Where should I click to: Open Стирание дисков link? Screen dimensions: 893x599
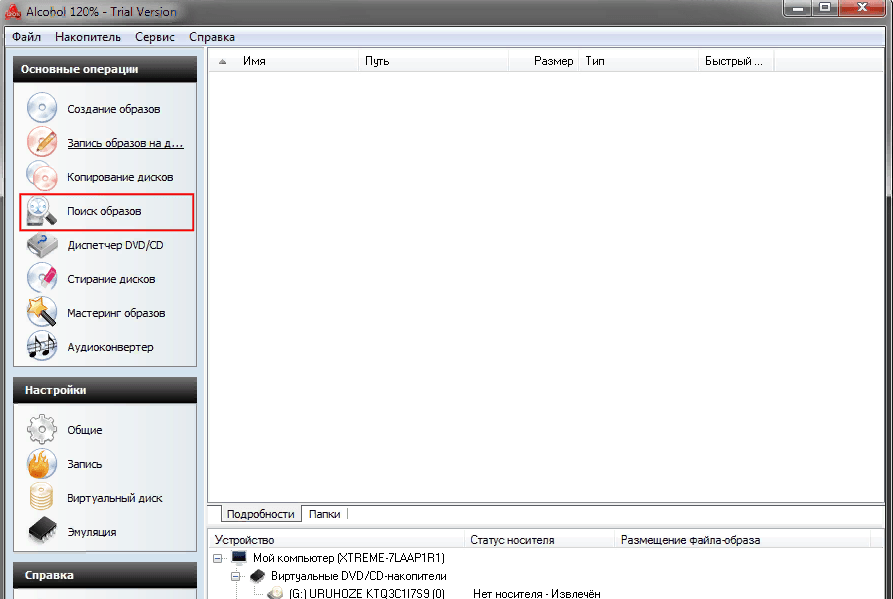pos(111,279)
